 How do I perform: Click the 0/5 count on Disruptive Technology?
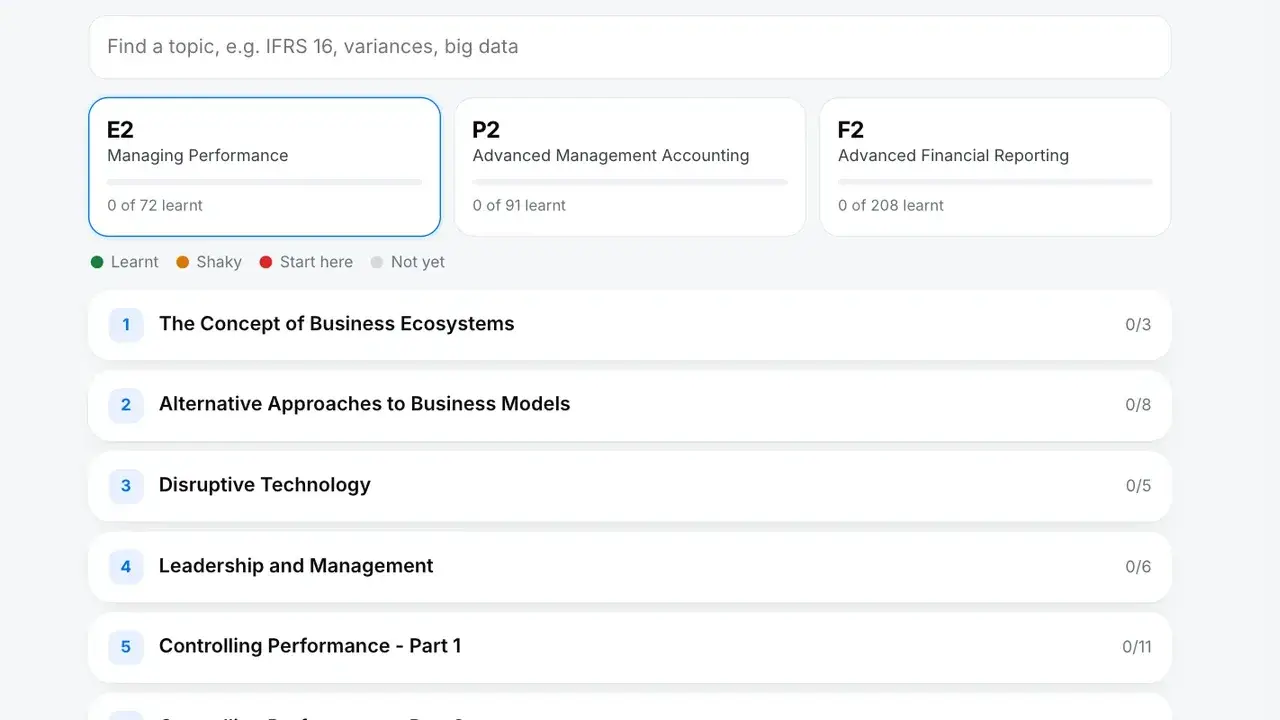[1138, 486]
